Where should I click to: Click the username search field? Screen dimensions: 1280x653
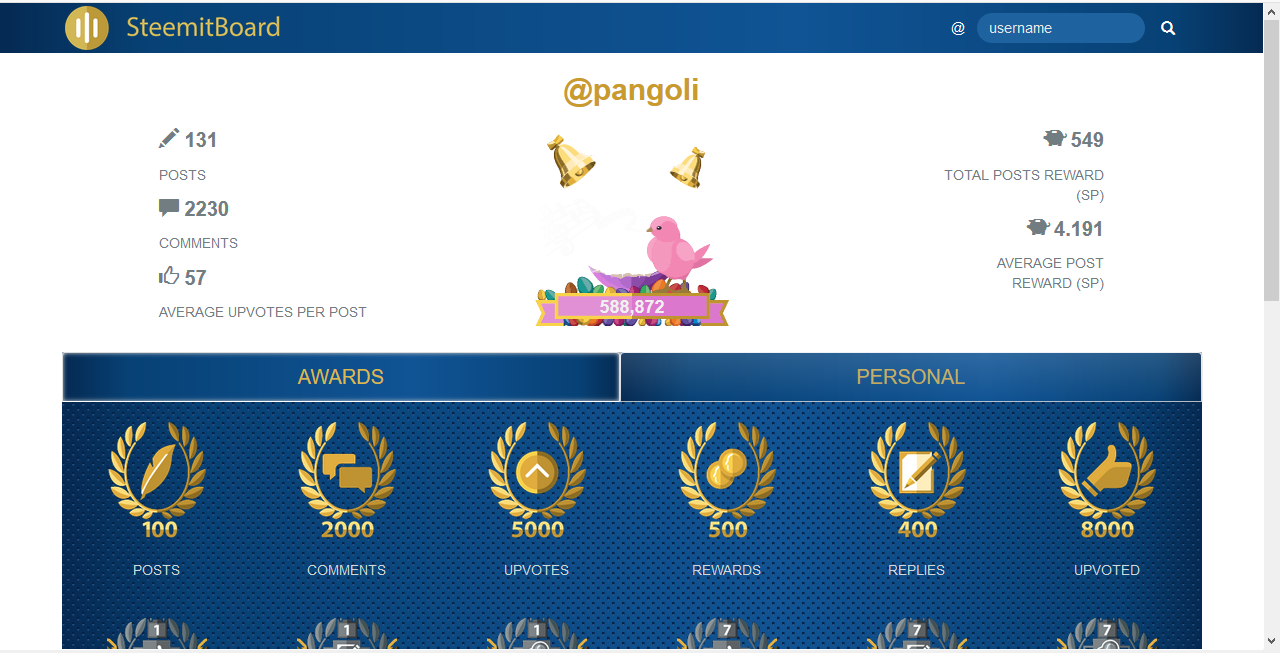1060,28
